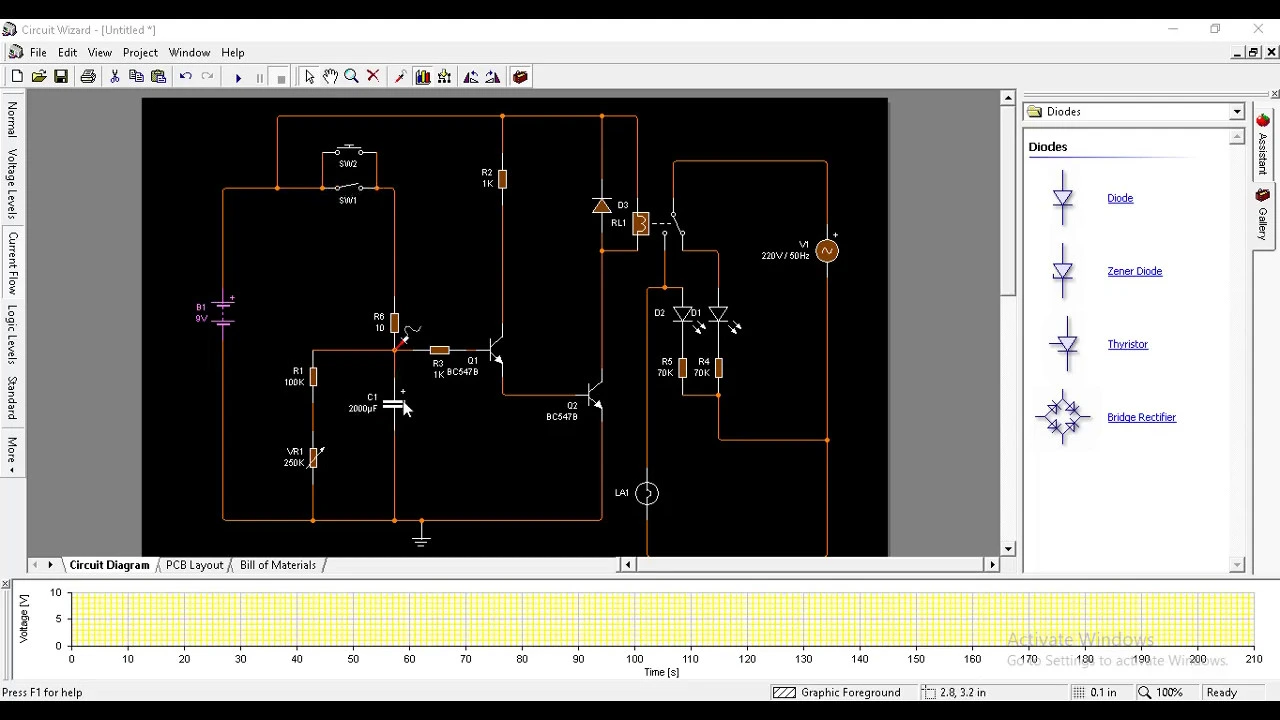The height and width of the screenshot is (720, 1280).
Task: Open the Diodes gallery category dropdown
Action: (1236, 112)
